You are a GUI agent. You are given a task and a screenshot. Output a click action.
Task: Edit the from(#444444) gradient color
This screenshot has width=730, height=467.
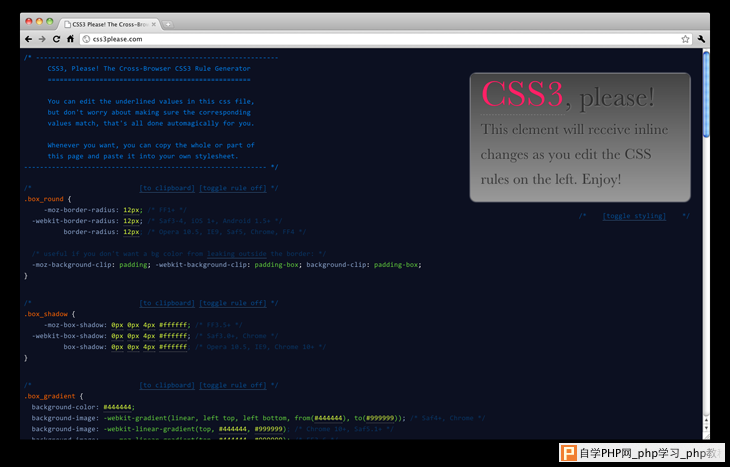(329, 418)
